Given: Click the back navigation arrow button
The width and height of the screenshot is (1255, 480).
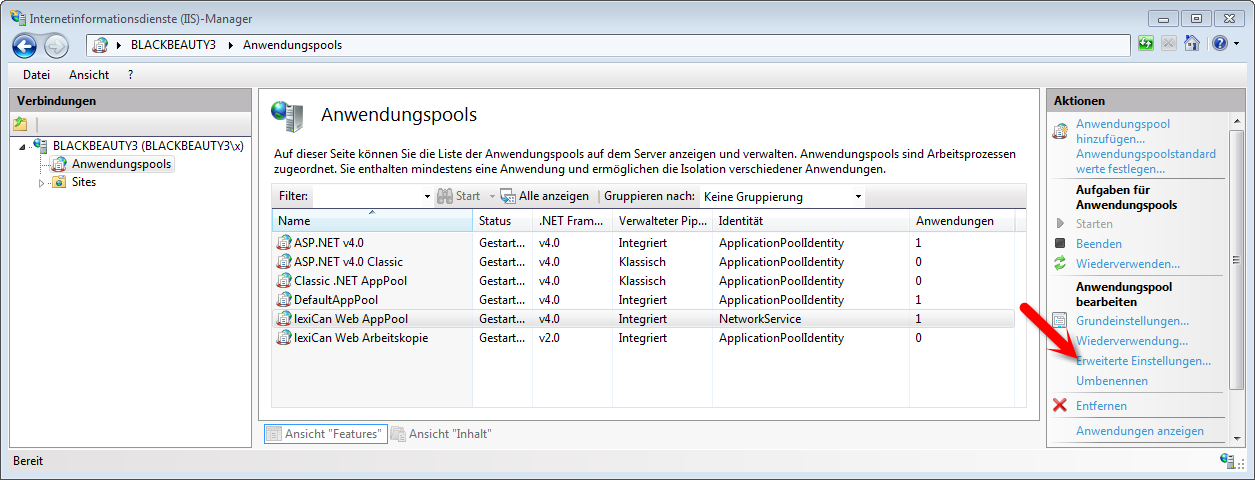Looking at the screenshot, I should point(25,45).
